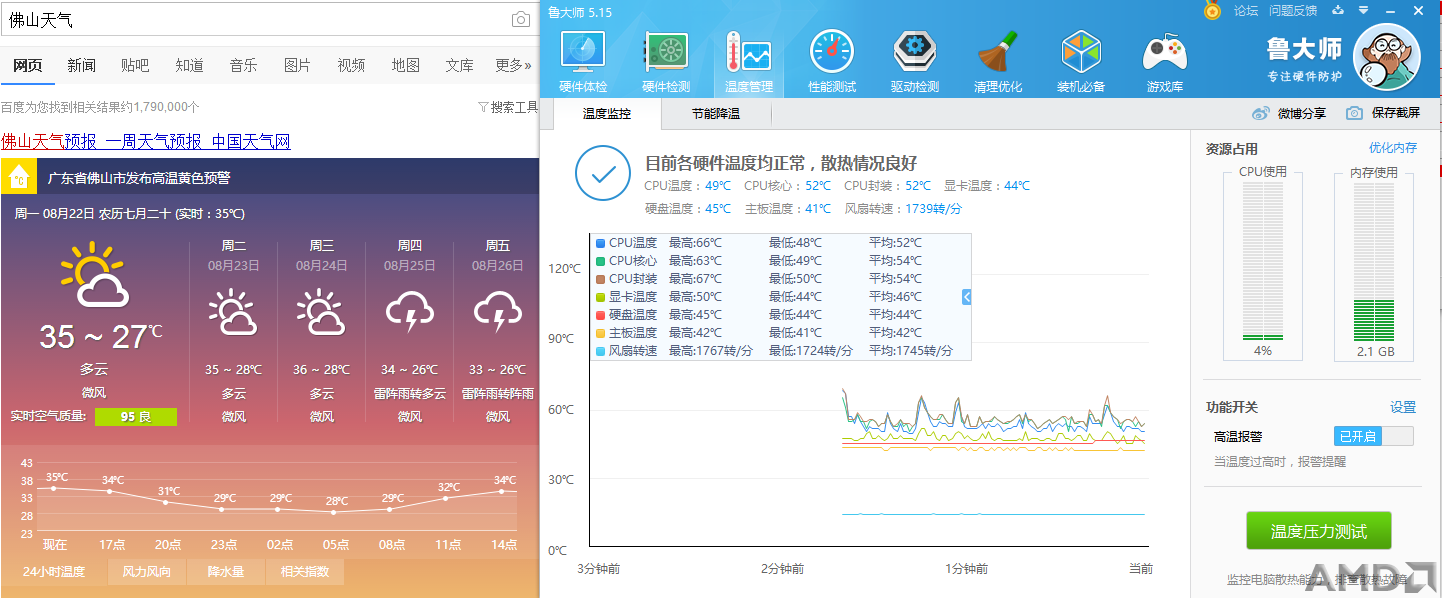Select the 音乐 tab in Baidu
1442x598 pixels.
point(243,65)
